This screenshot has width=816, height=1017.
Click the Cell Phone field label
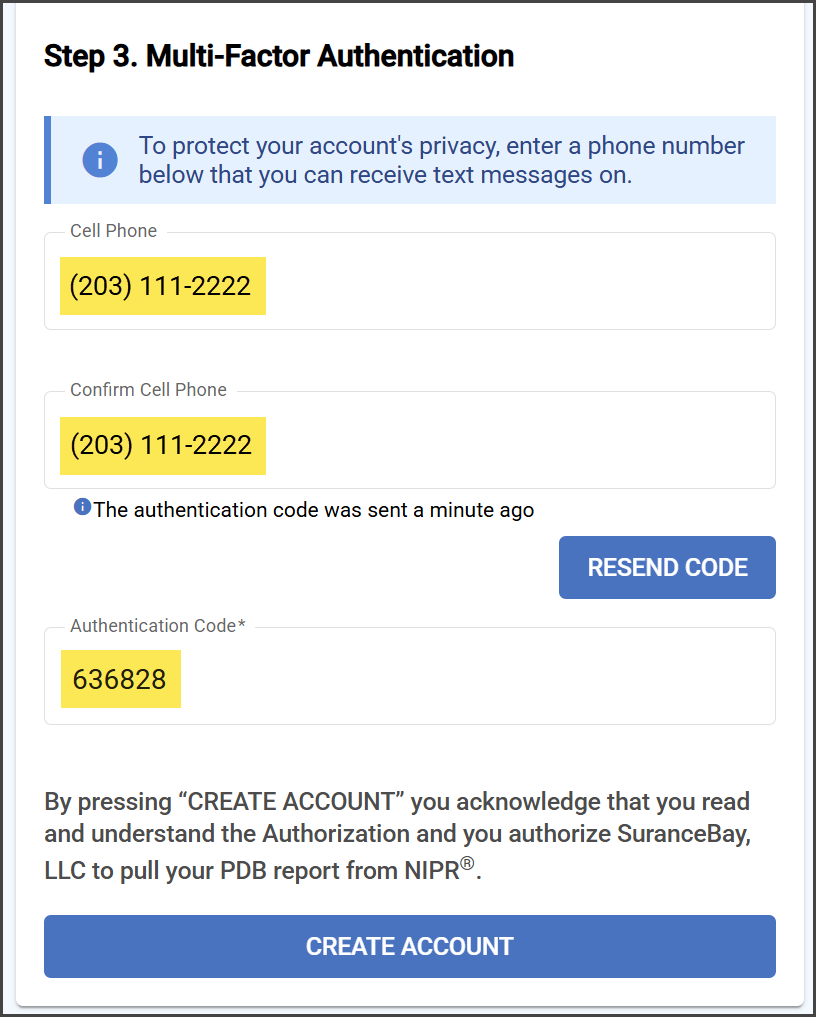click(114, 231)
